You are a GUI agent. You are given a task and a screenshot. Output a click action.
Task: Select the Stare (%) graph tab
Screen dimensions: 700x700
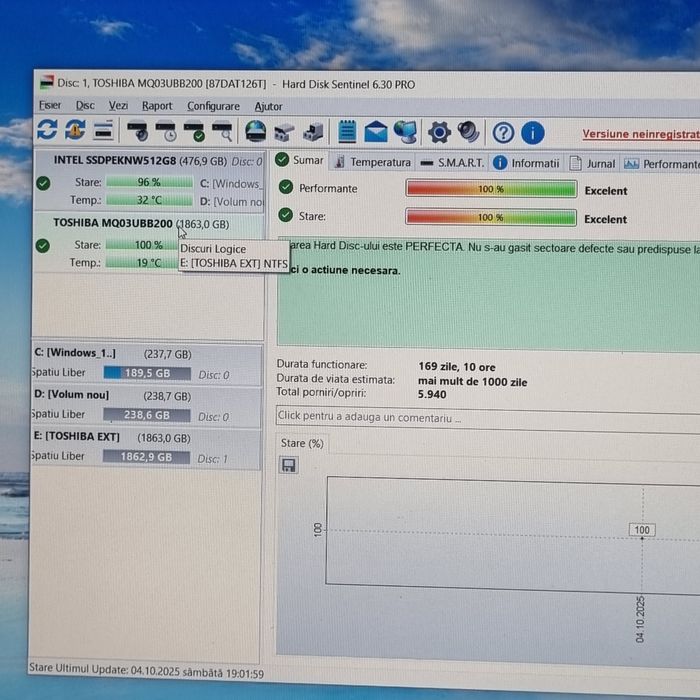click(302, 443)
